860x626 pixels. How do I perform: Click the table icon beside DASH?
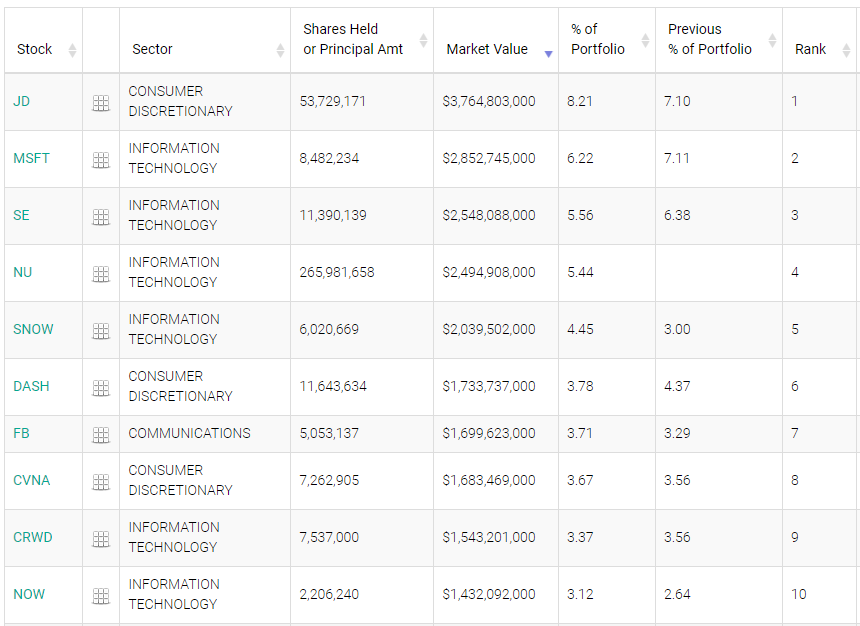(101, 388)
